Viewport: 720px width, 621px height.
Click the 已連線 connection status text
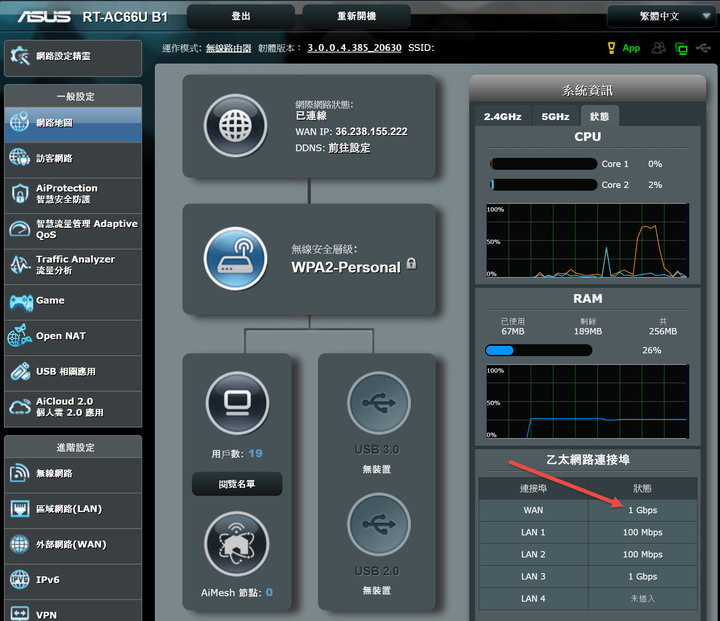tap(311, 115)
